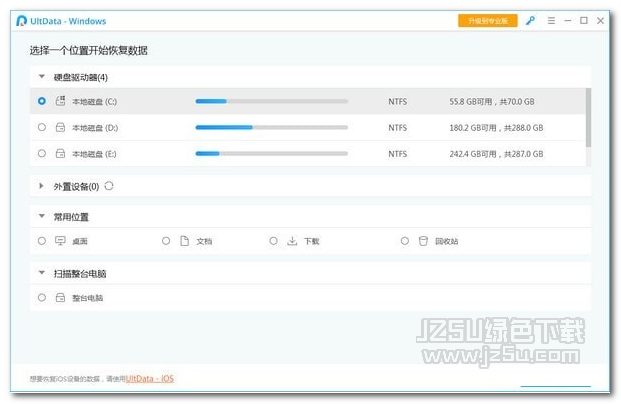The width and height of the screenshot is (621, 404).
Task: Click the 本地磁盘 (C:) label
Action: pos(94,102)
